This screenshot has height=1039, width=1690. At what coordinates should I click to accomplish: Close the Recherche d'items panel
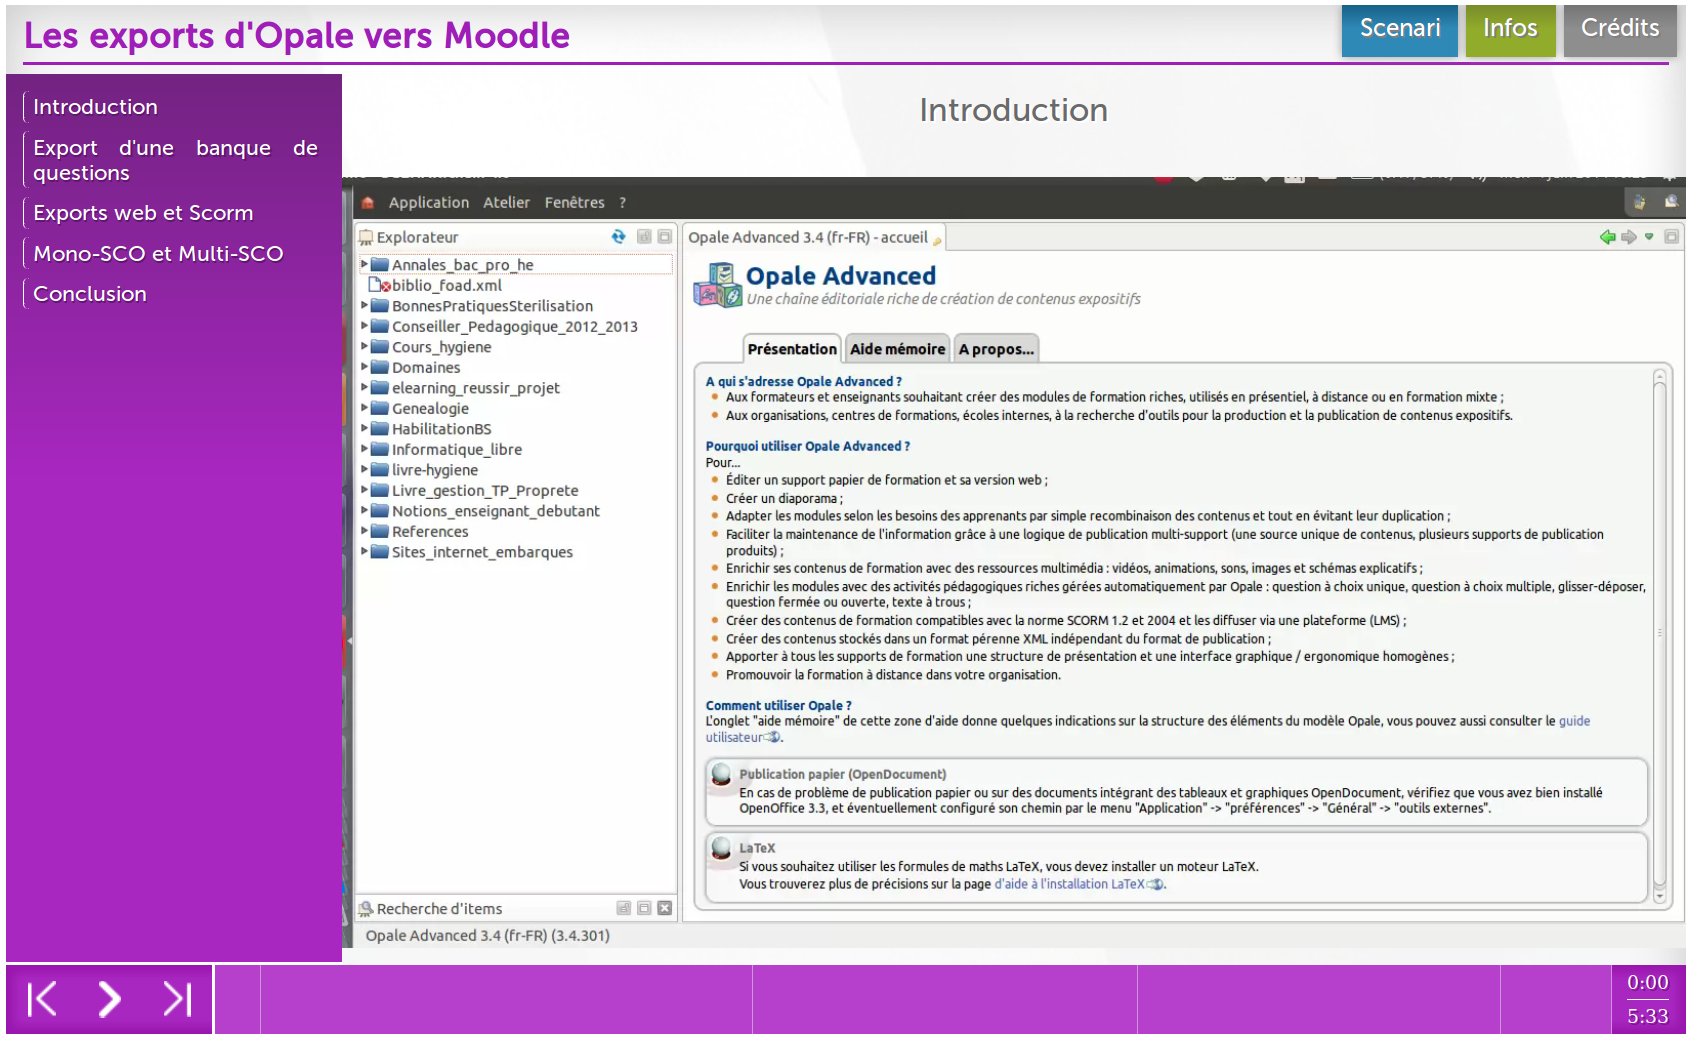click(665, 908)
